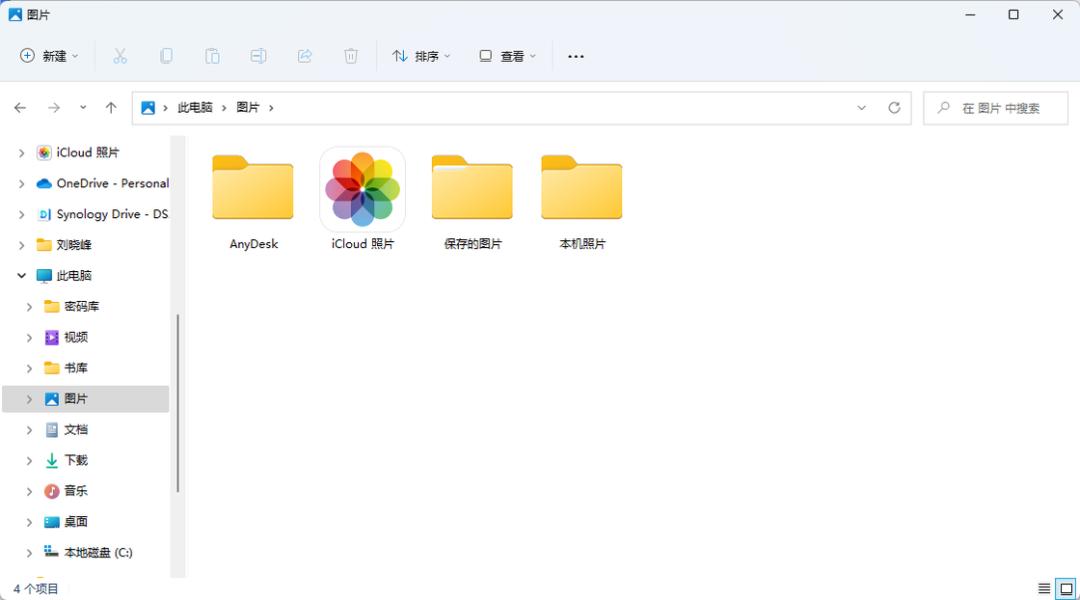Go forward with the right arrow

pyautogui.click(x=54, y=107)
